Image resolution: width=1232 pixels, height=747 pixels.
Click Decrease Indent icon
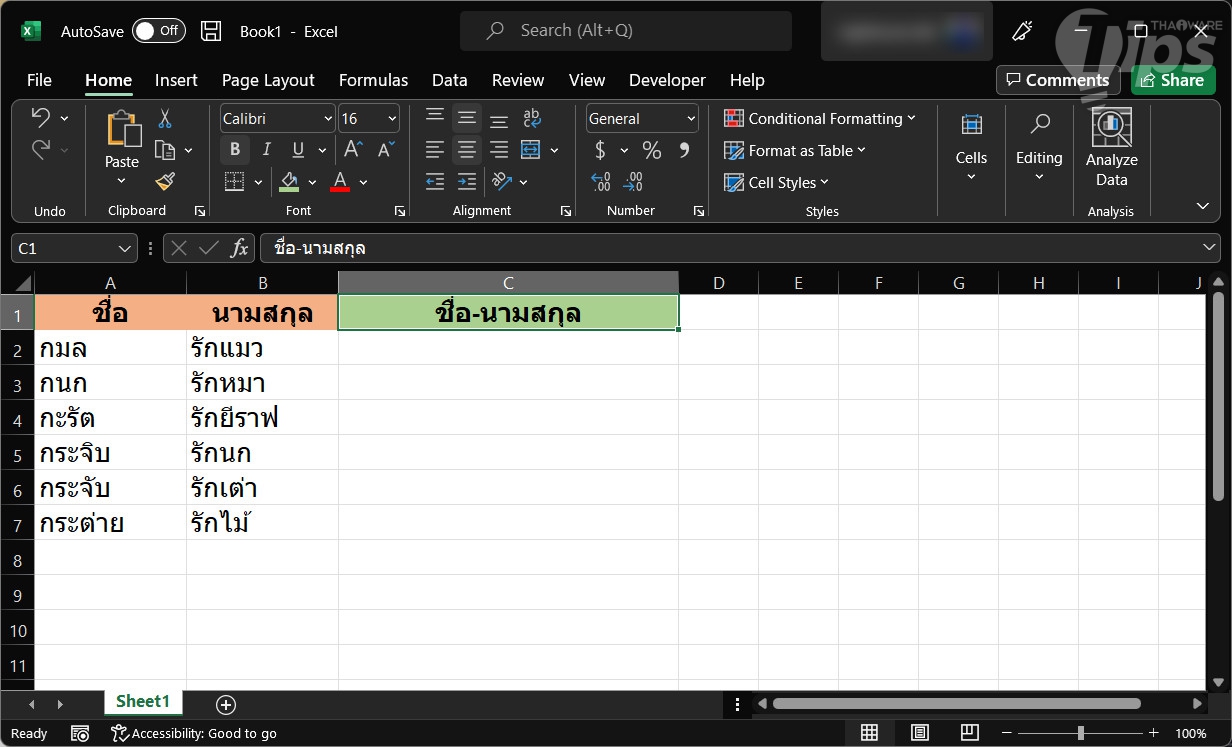pyautogui.click(x=434, y=182)
